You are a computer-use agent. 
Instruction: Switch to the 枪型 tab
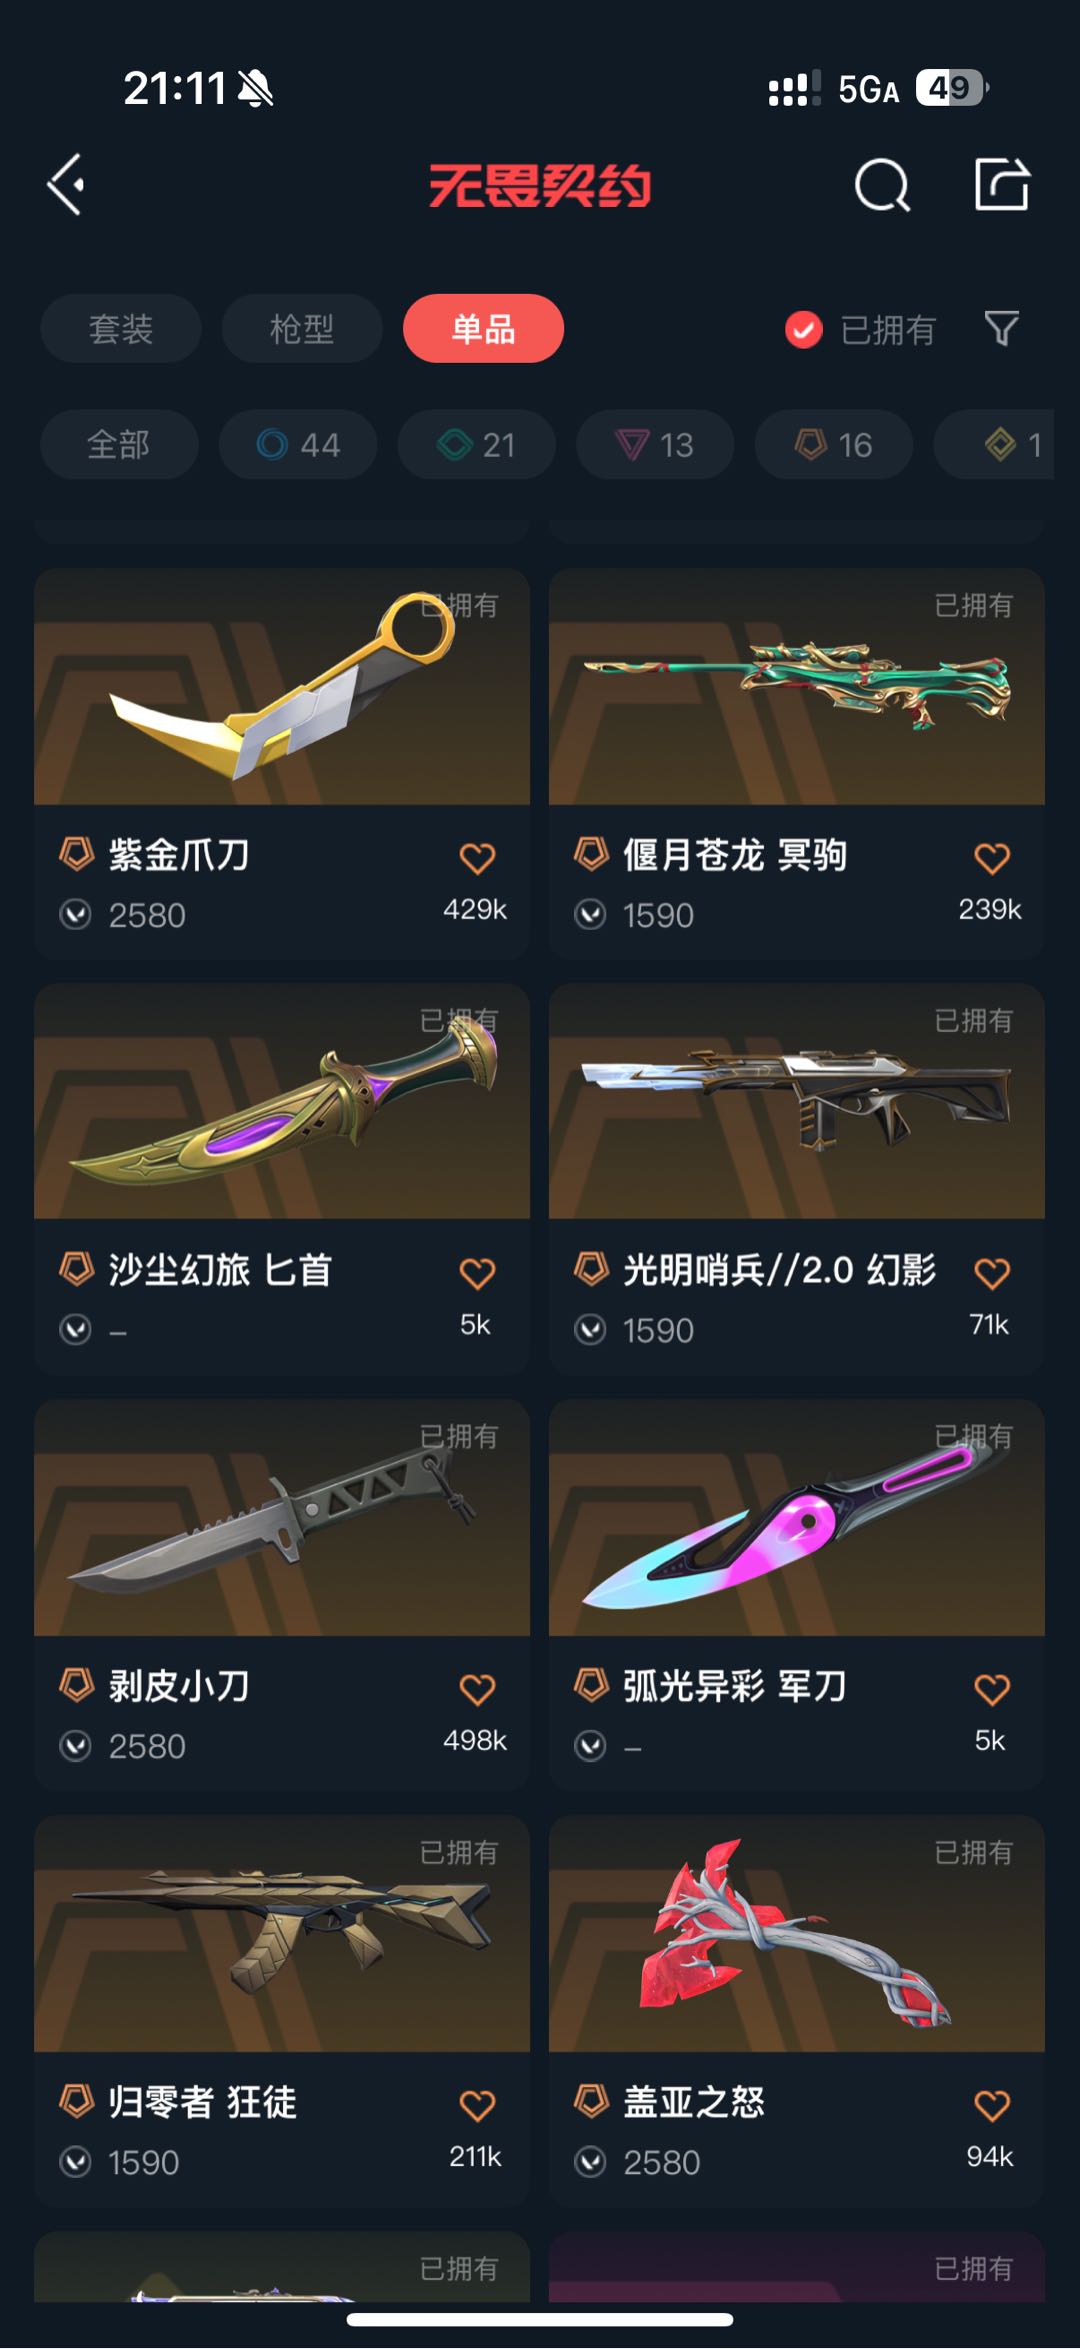(302, 329)
